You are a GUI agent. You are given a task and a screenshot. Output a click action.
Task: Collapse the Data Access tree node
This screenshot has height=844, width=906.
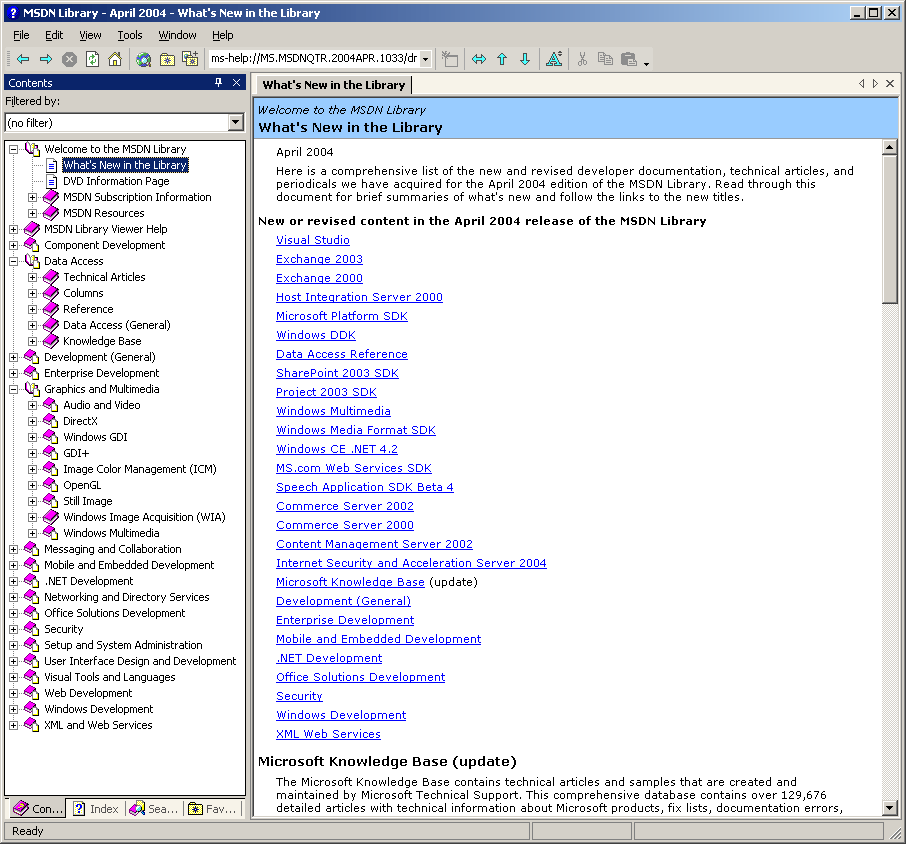[13, 261]
